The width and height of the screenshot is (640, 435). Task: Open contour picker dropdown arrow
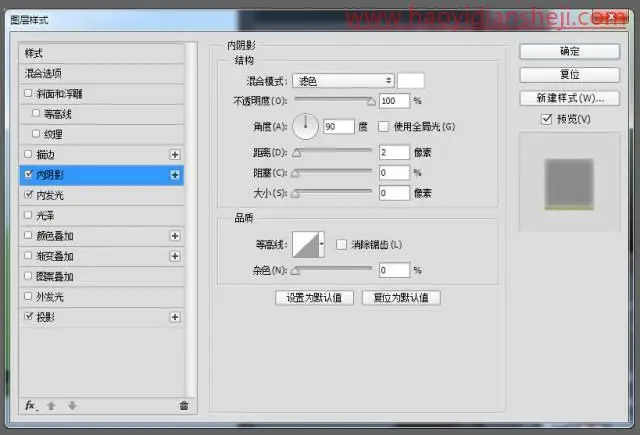(x=322, y=244)
